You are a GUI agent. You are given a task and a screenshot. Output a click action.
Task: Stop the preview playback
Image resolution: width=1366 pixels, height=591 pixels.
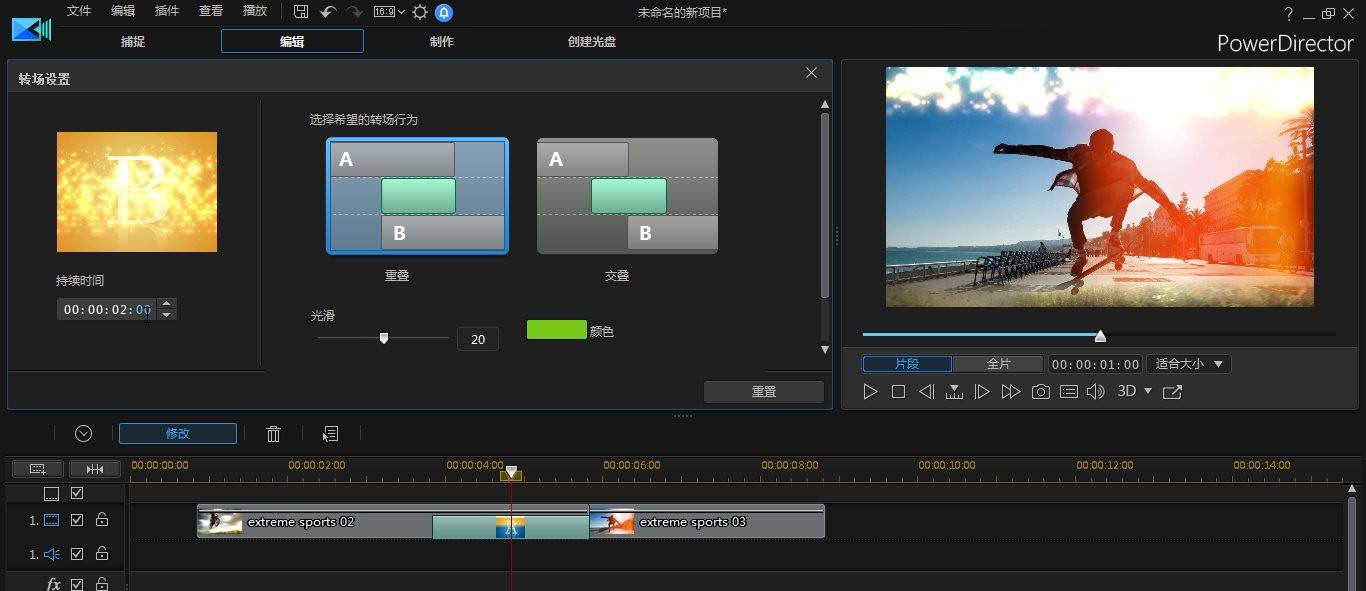pos(898,392)
